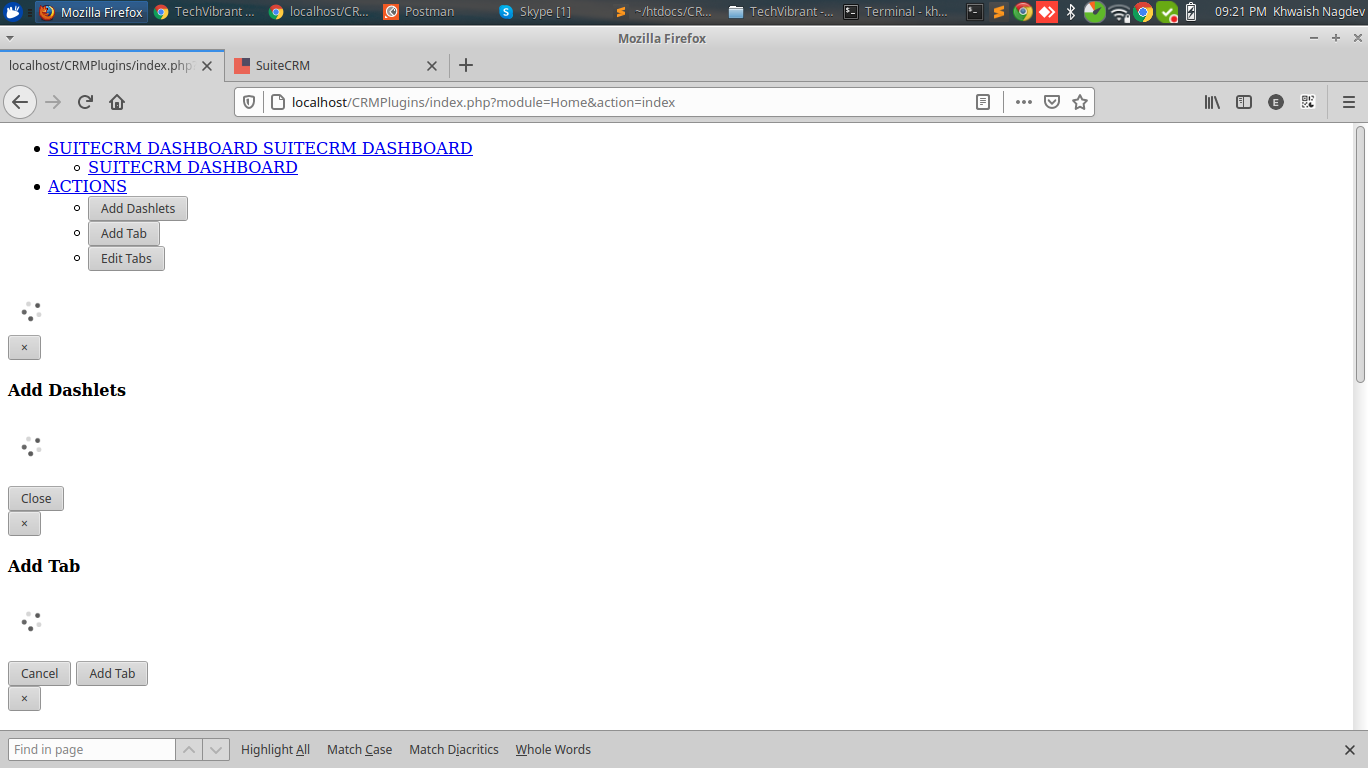
Task: Close the localhost/CRMPlugins tab
Action: [207, 66]
